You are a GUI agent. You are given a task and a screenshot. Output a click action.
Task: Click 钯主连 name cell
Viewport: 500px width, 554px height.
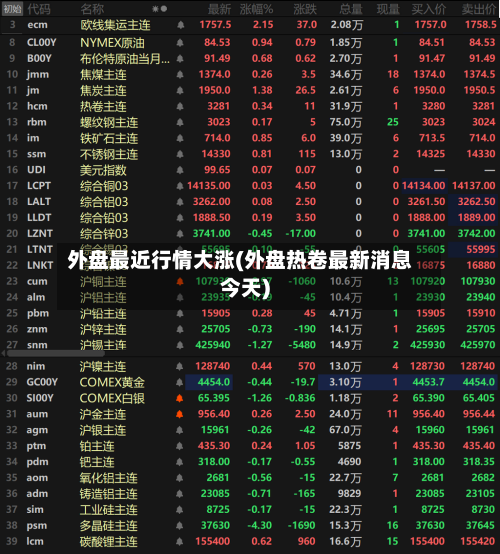(x=97, y=462)
